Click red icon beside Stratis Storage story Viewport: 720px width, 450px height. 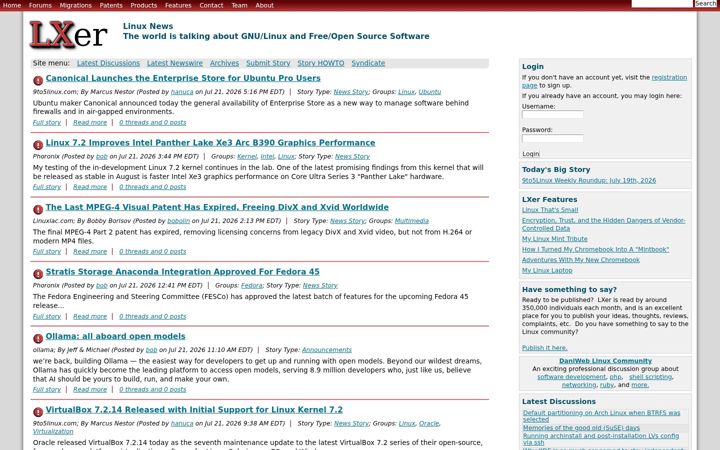click(38, 274)
